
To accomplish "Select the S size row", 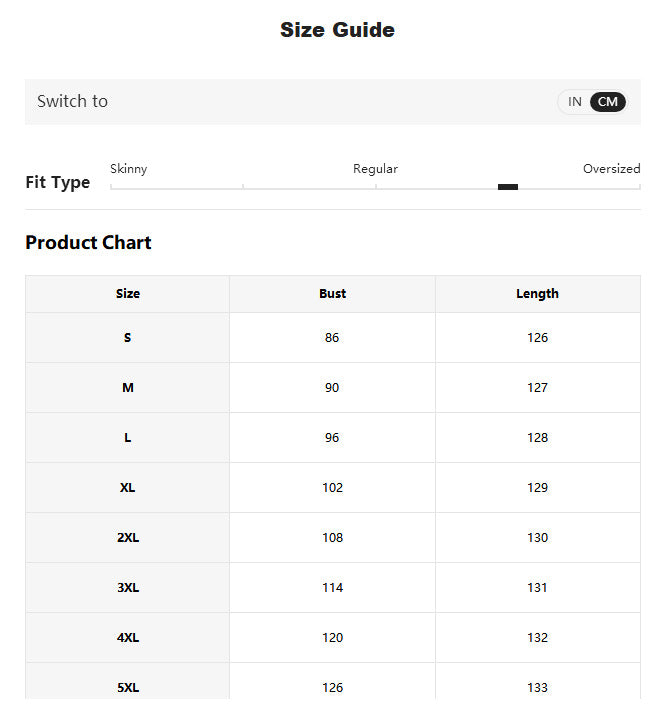I will click(x=333, y=337).
